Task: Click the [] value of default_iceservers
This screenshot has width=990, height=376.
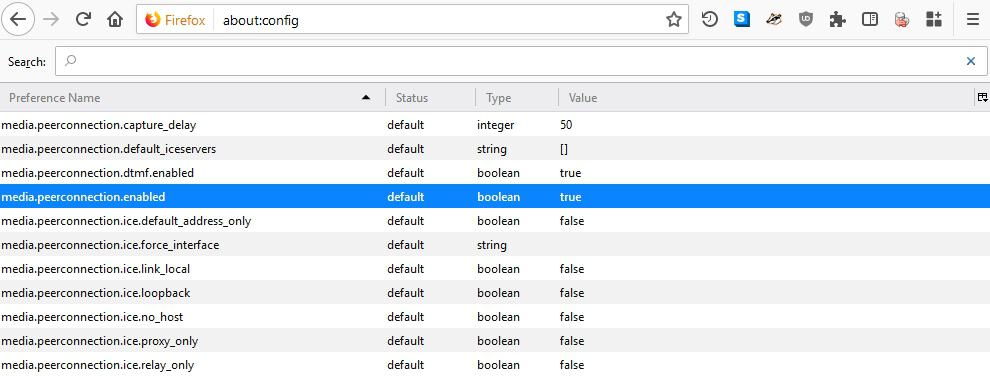Action: click(564, 150)
